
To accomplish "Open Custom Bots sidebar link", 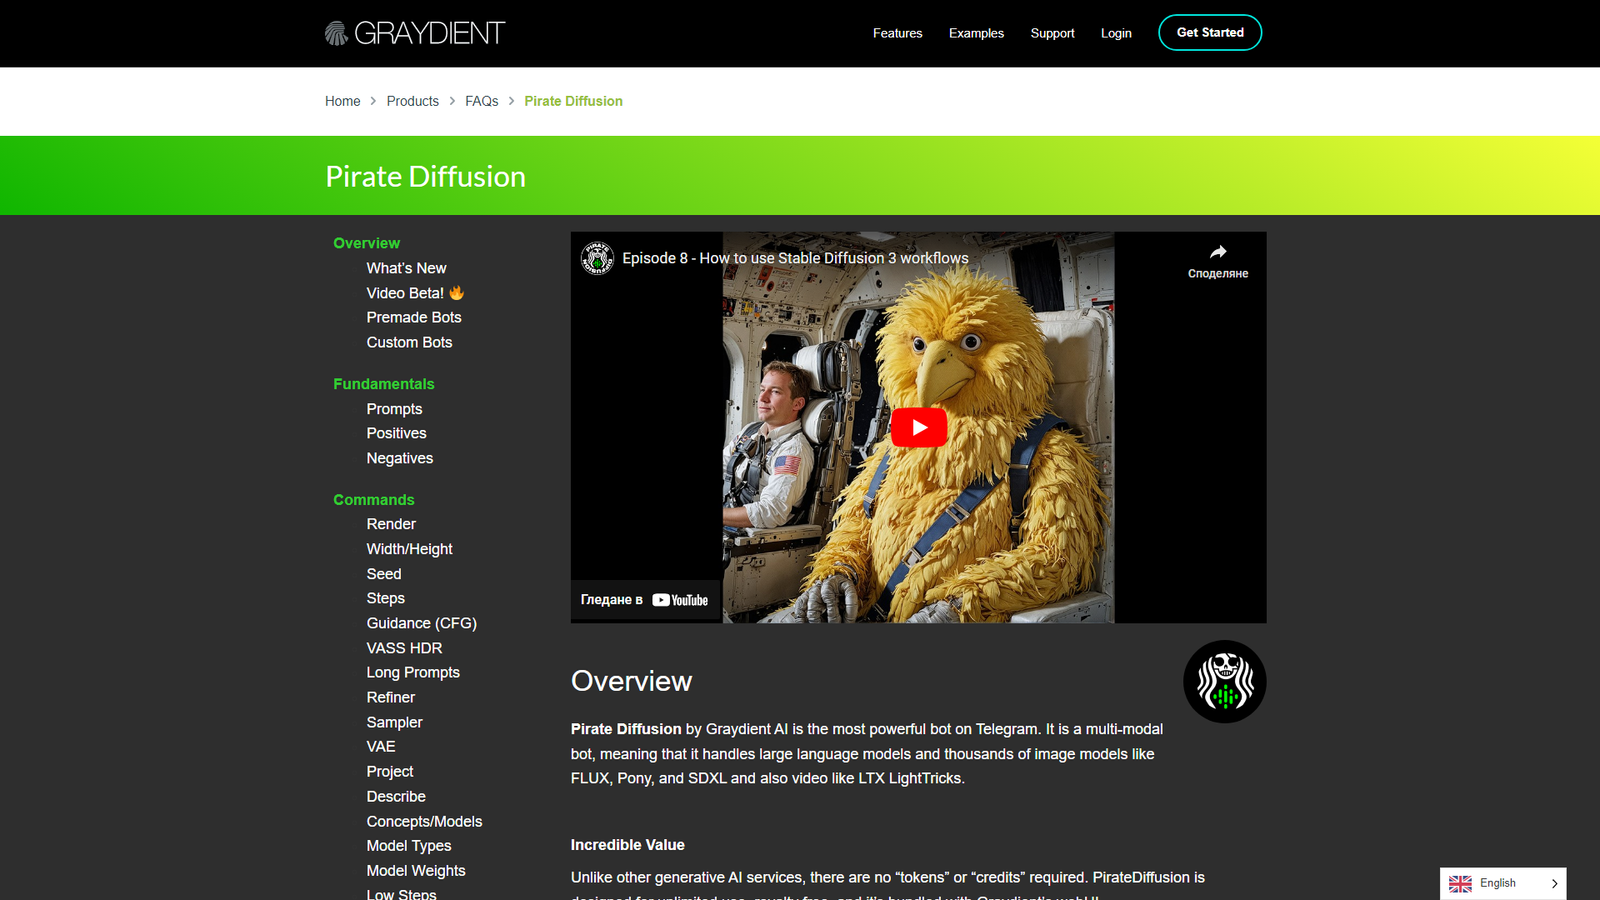I will point(409,342).
